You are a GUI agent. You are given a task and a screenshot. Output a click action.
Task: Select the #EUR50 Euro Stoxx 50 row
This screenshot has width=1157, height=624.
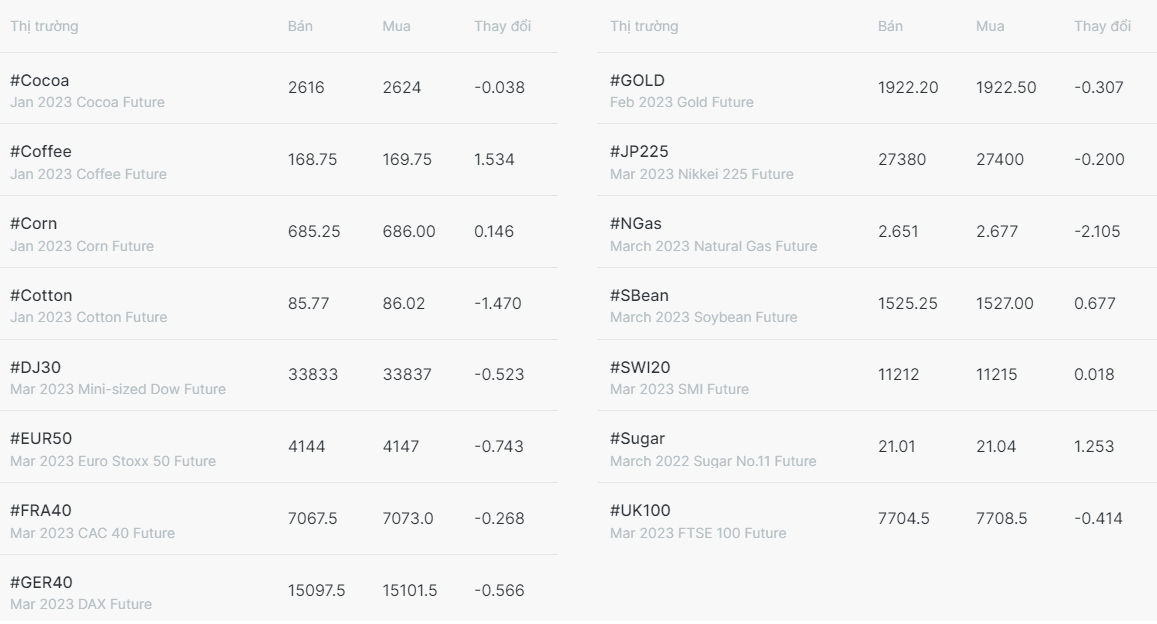pyautogui.click(x=279, y=447)
